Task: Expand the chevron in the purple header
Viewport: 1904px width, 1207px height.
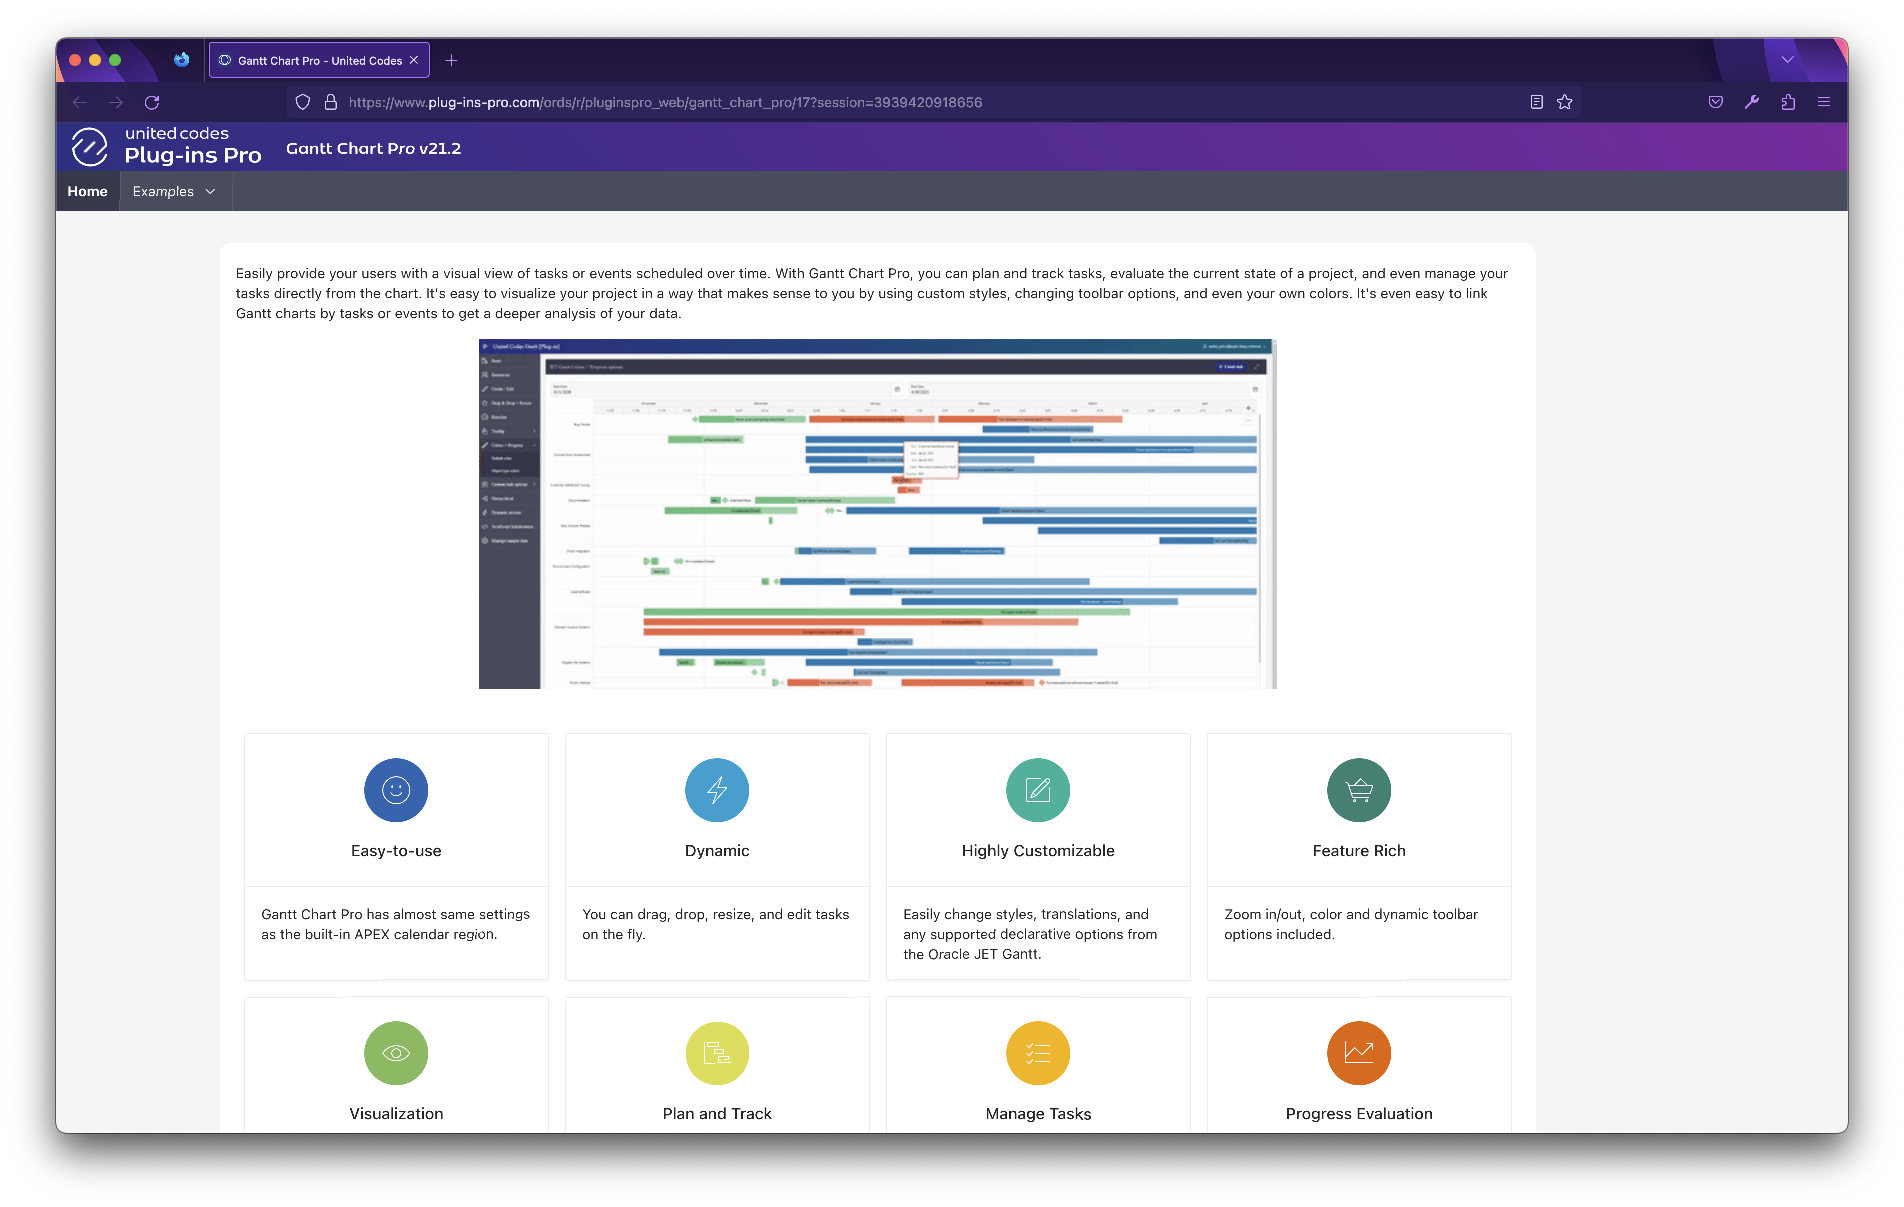Action: [1788, 60]
